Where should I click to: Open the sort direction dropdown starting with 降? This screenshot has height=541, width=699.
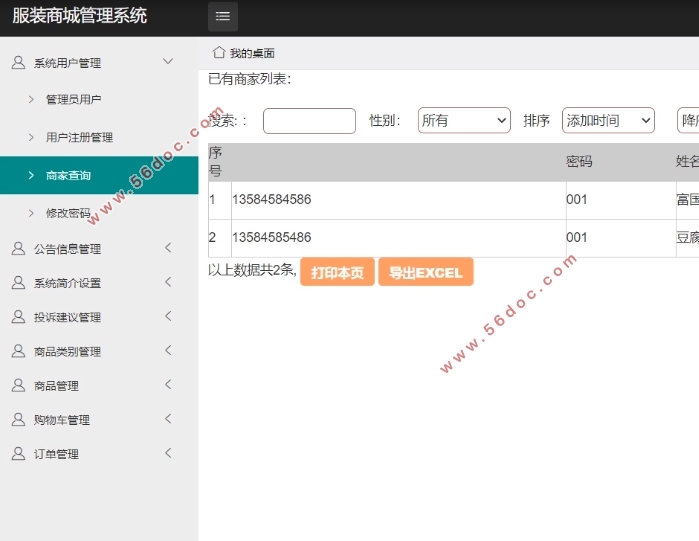coord(688,120)
